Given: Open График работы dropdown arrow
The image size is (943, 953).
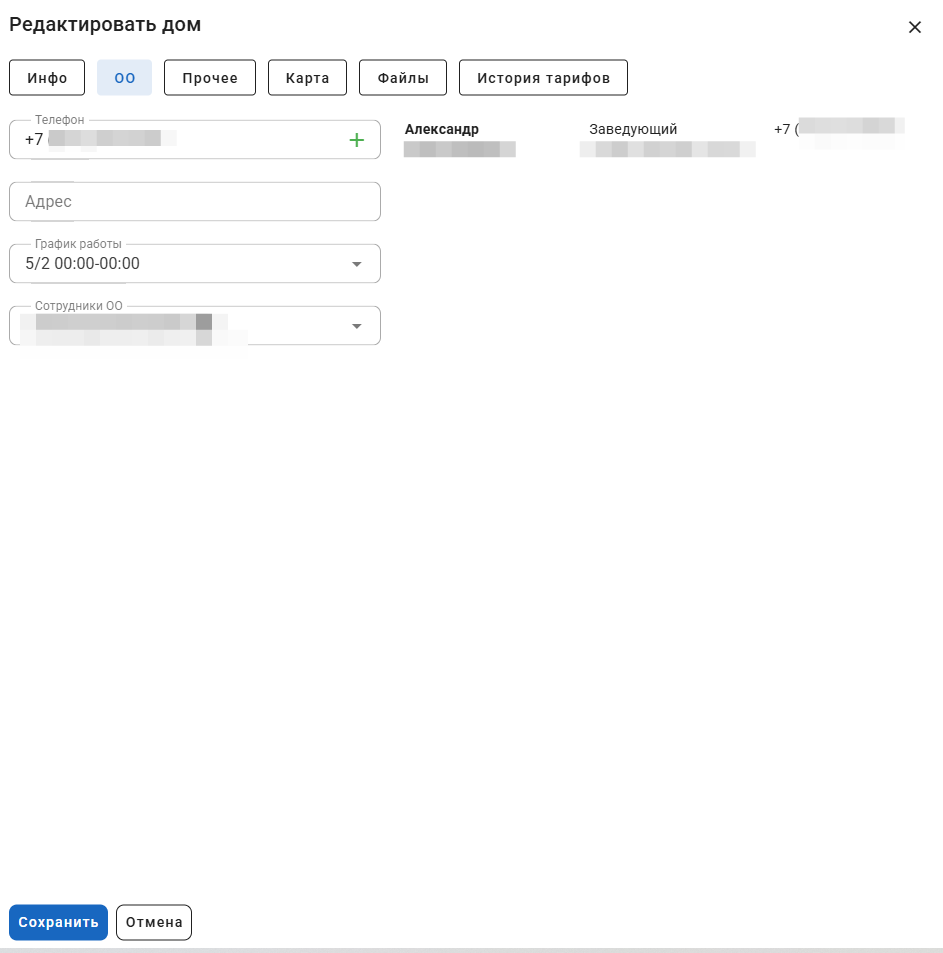Looking at the screenshot, I should (x=357, y=264).
